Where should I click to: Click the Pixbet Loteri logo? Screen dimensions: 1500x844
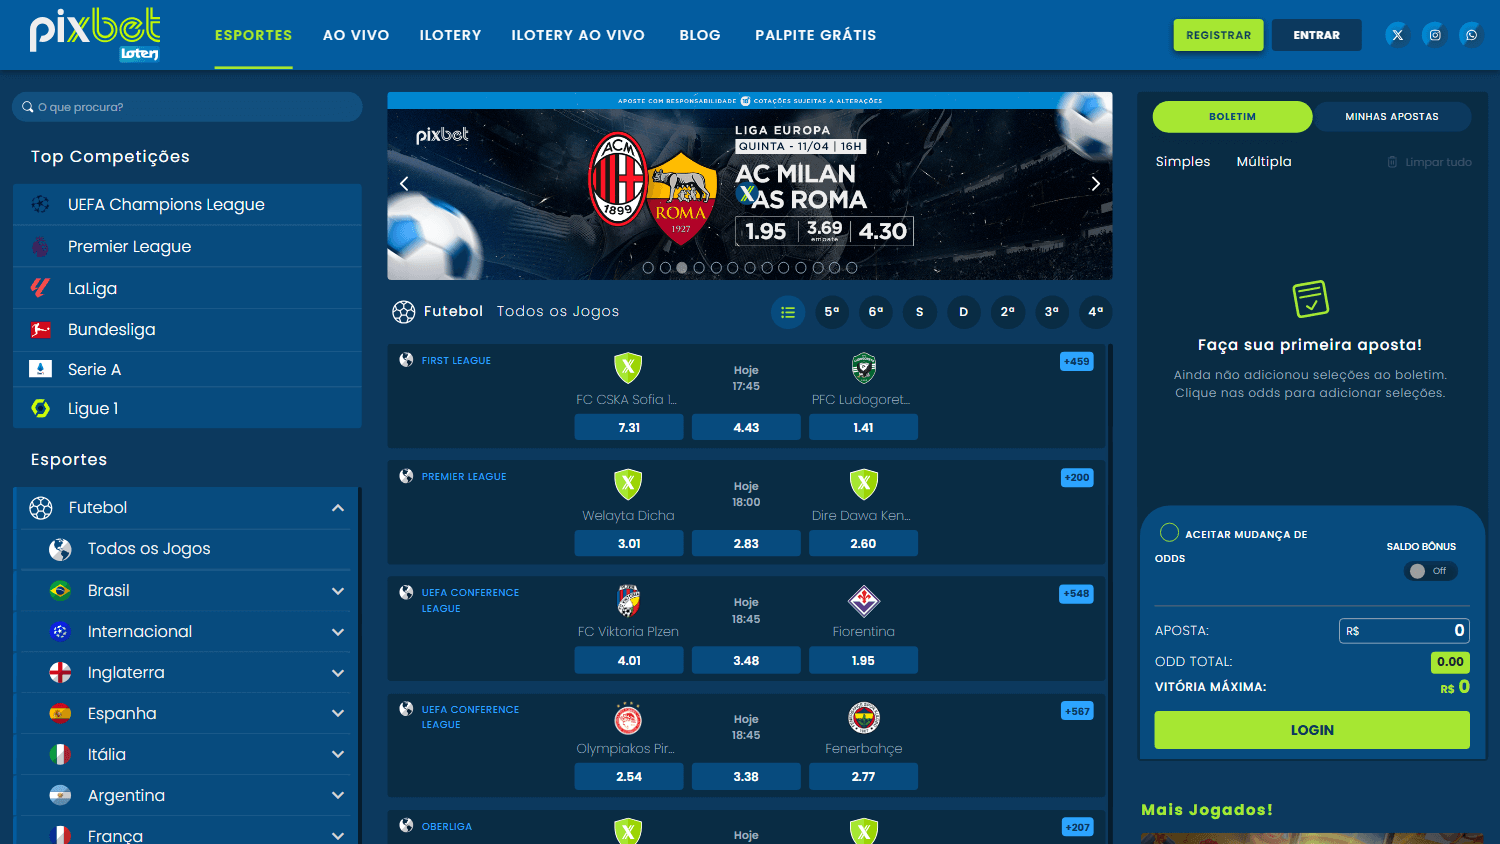tap(95, 35)
